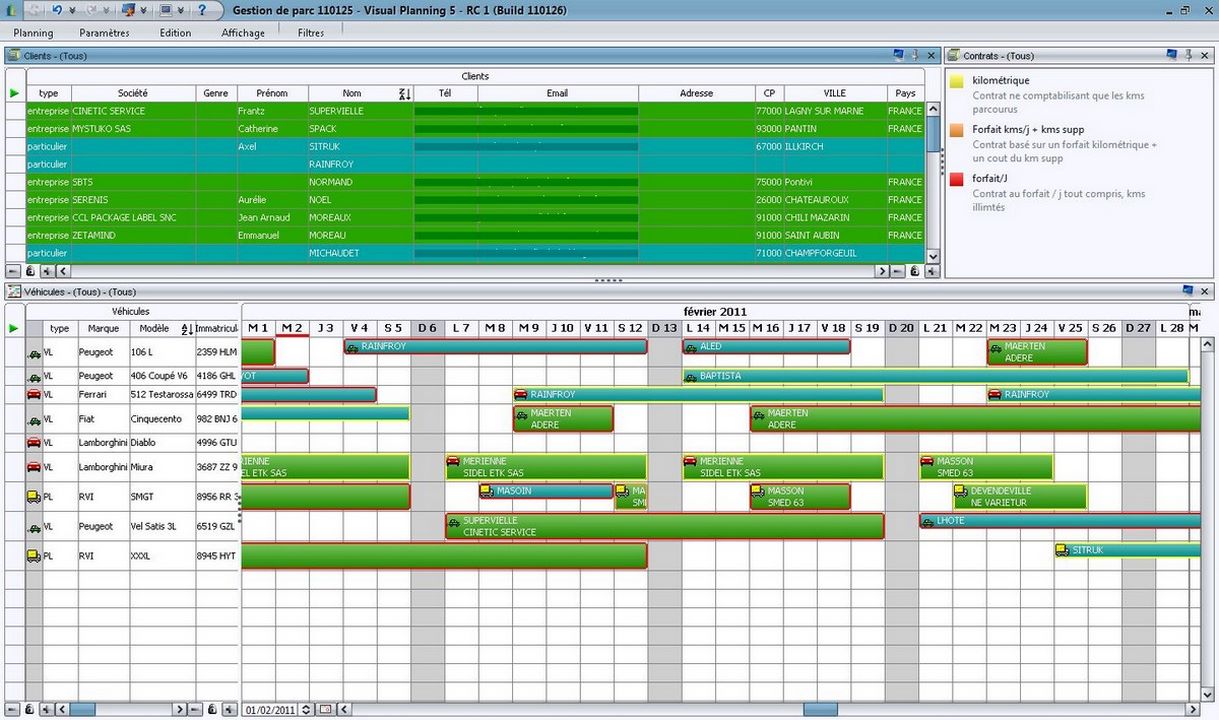The width and height of the screenshot is (1219, 720).
Task: Click red car icon of Ferrari 512 Testarossa row
Action: pos(34,394)
